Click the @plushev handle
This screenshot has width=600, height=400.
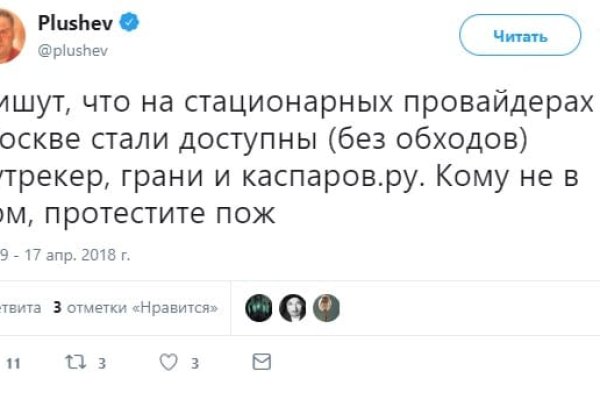[72, 50]
